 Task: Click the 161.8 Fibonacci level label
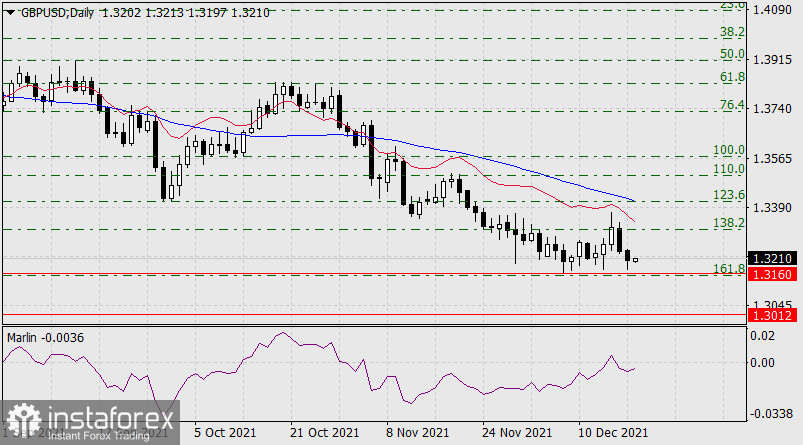point(732,269)
